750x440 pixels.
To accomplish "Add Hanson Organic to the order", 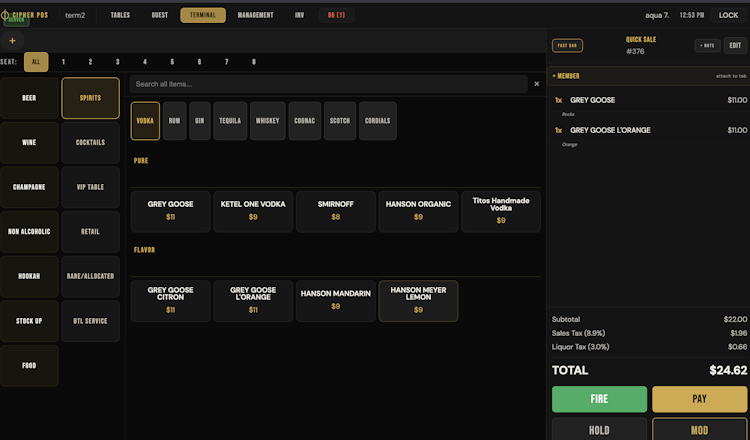I will click(x=419, y=211).
